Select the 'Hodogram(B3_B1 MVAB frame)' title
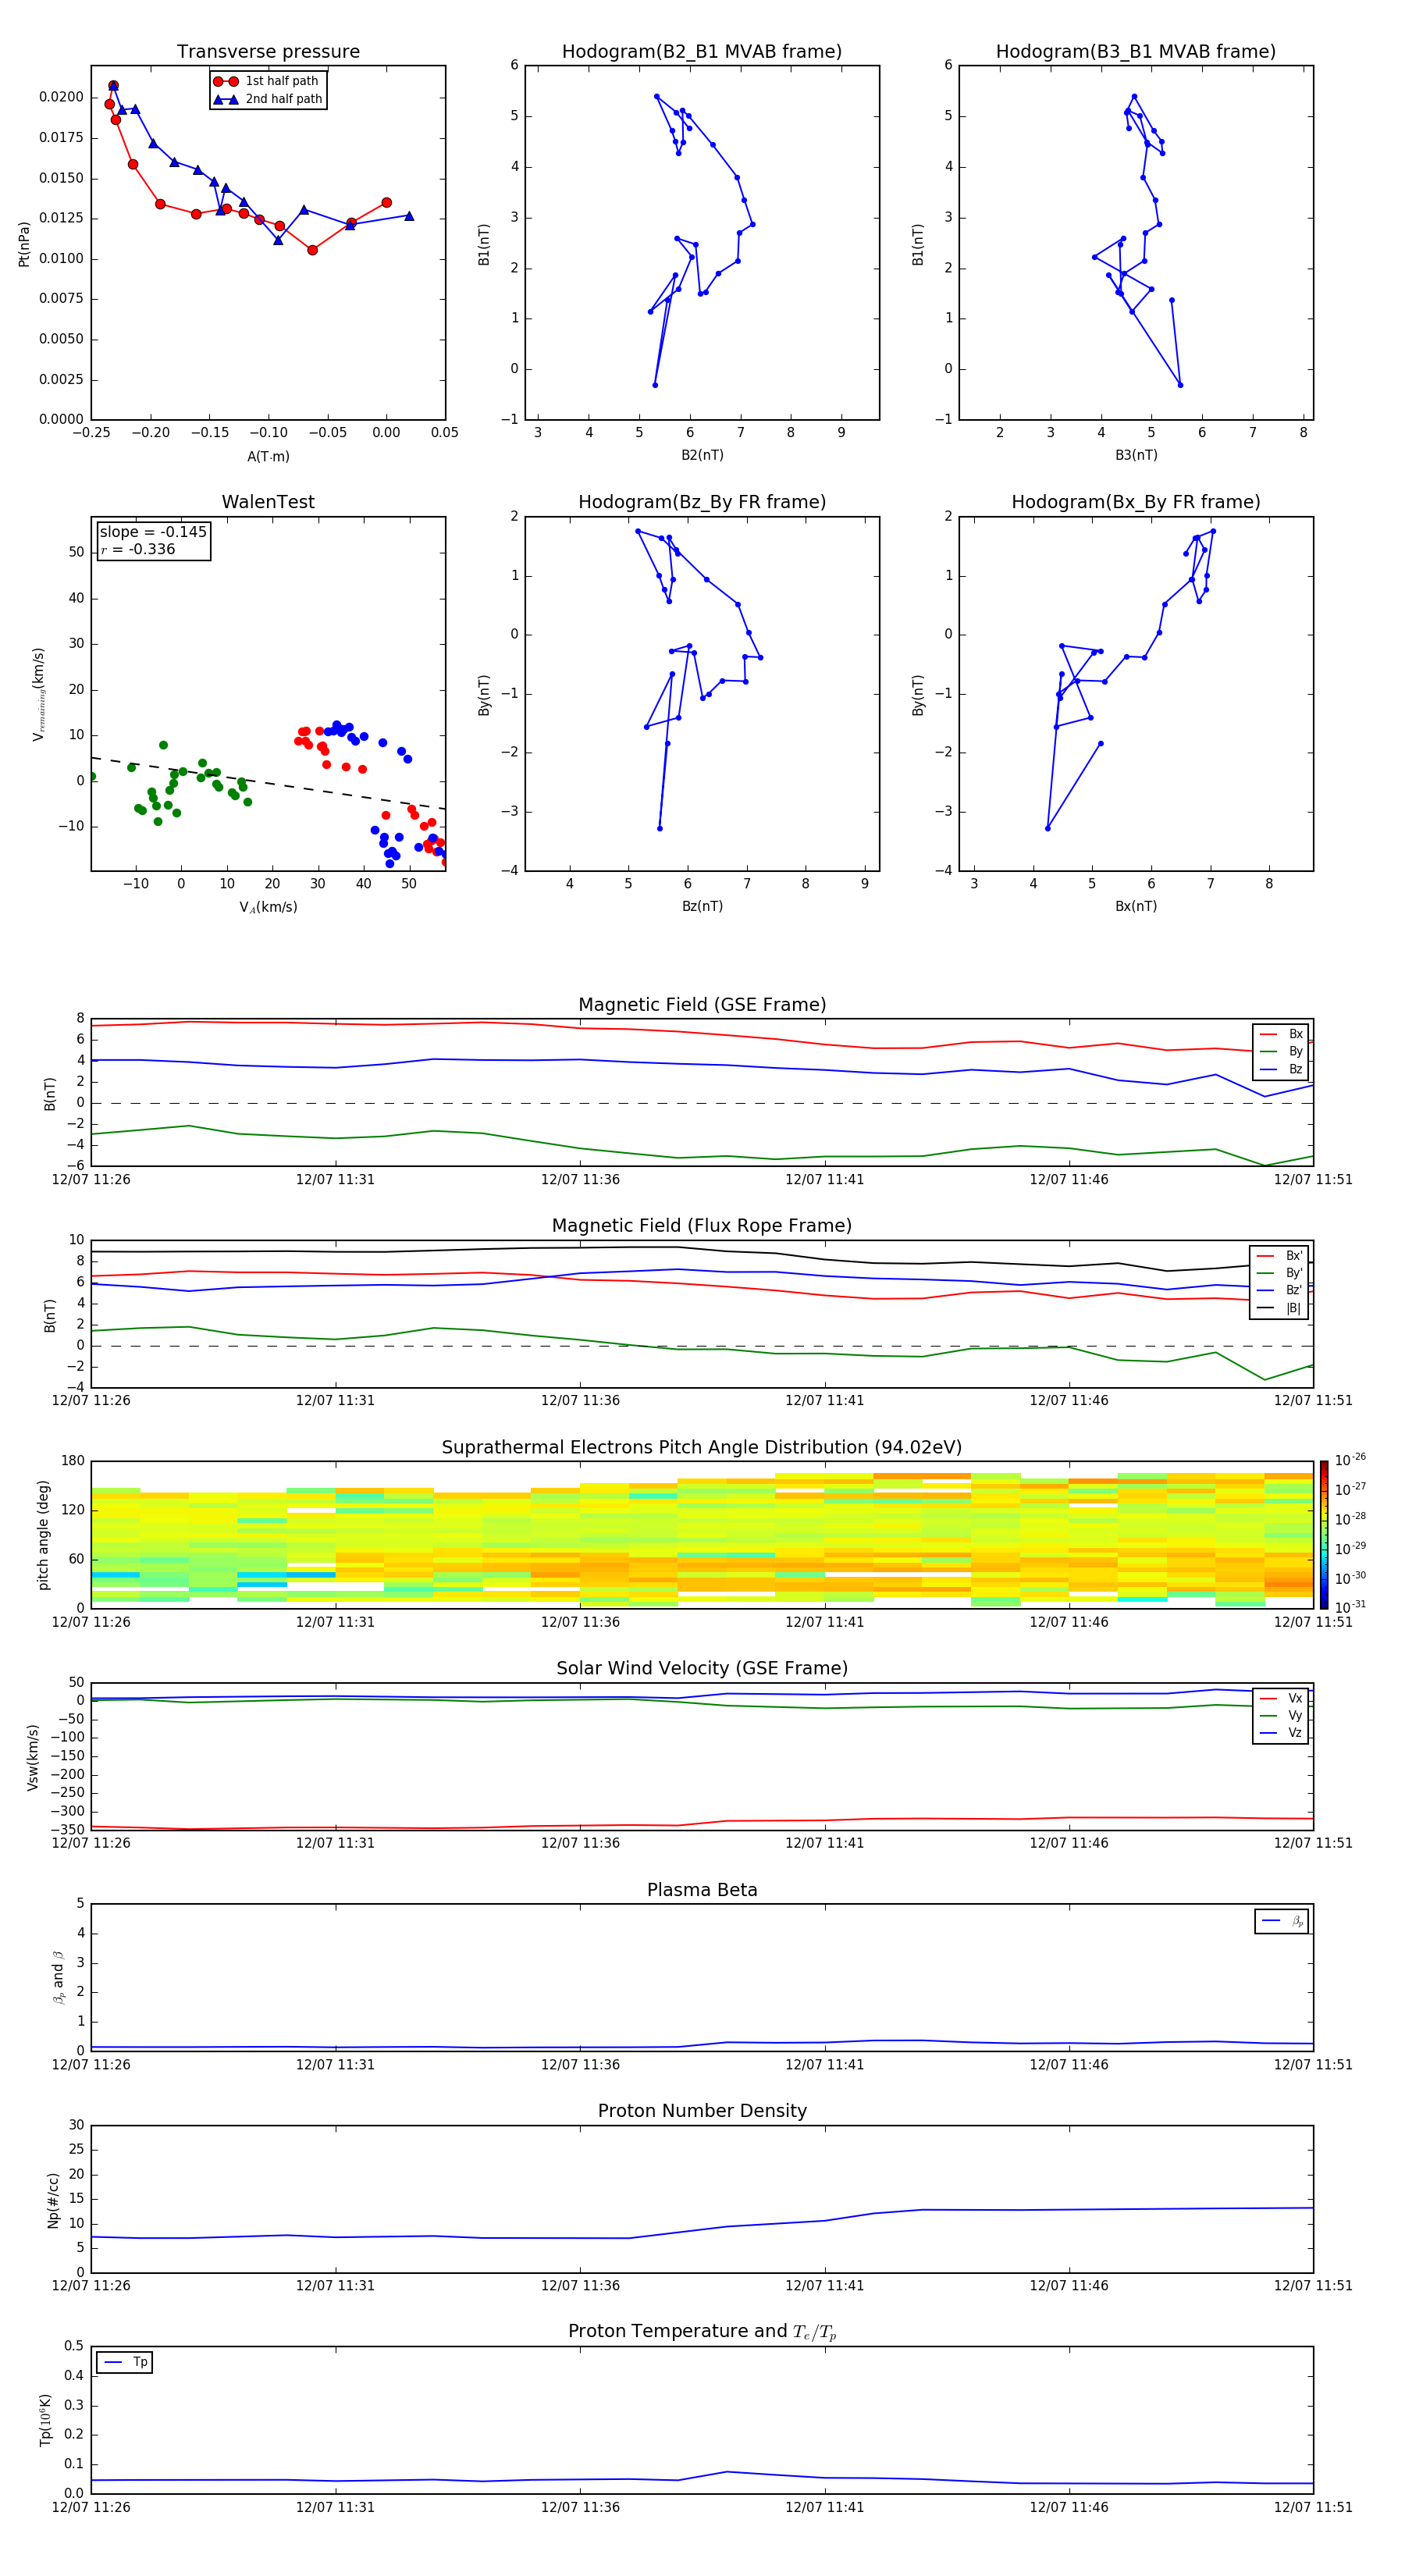The image size is (1405, 2576). 1136,52
